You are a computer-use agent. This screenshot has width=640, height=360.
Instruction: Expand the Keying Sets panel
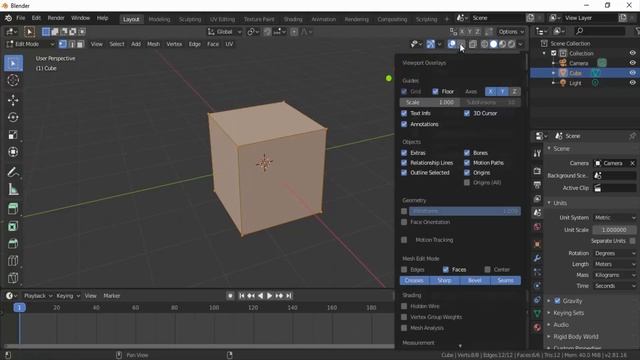point(568,313)
